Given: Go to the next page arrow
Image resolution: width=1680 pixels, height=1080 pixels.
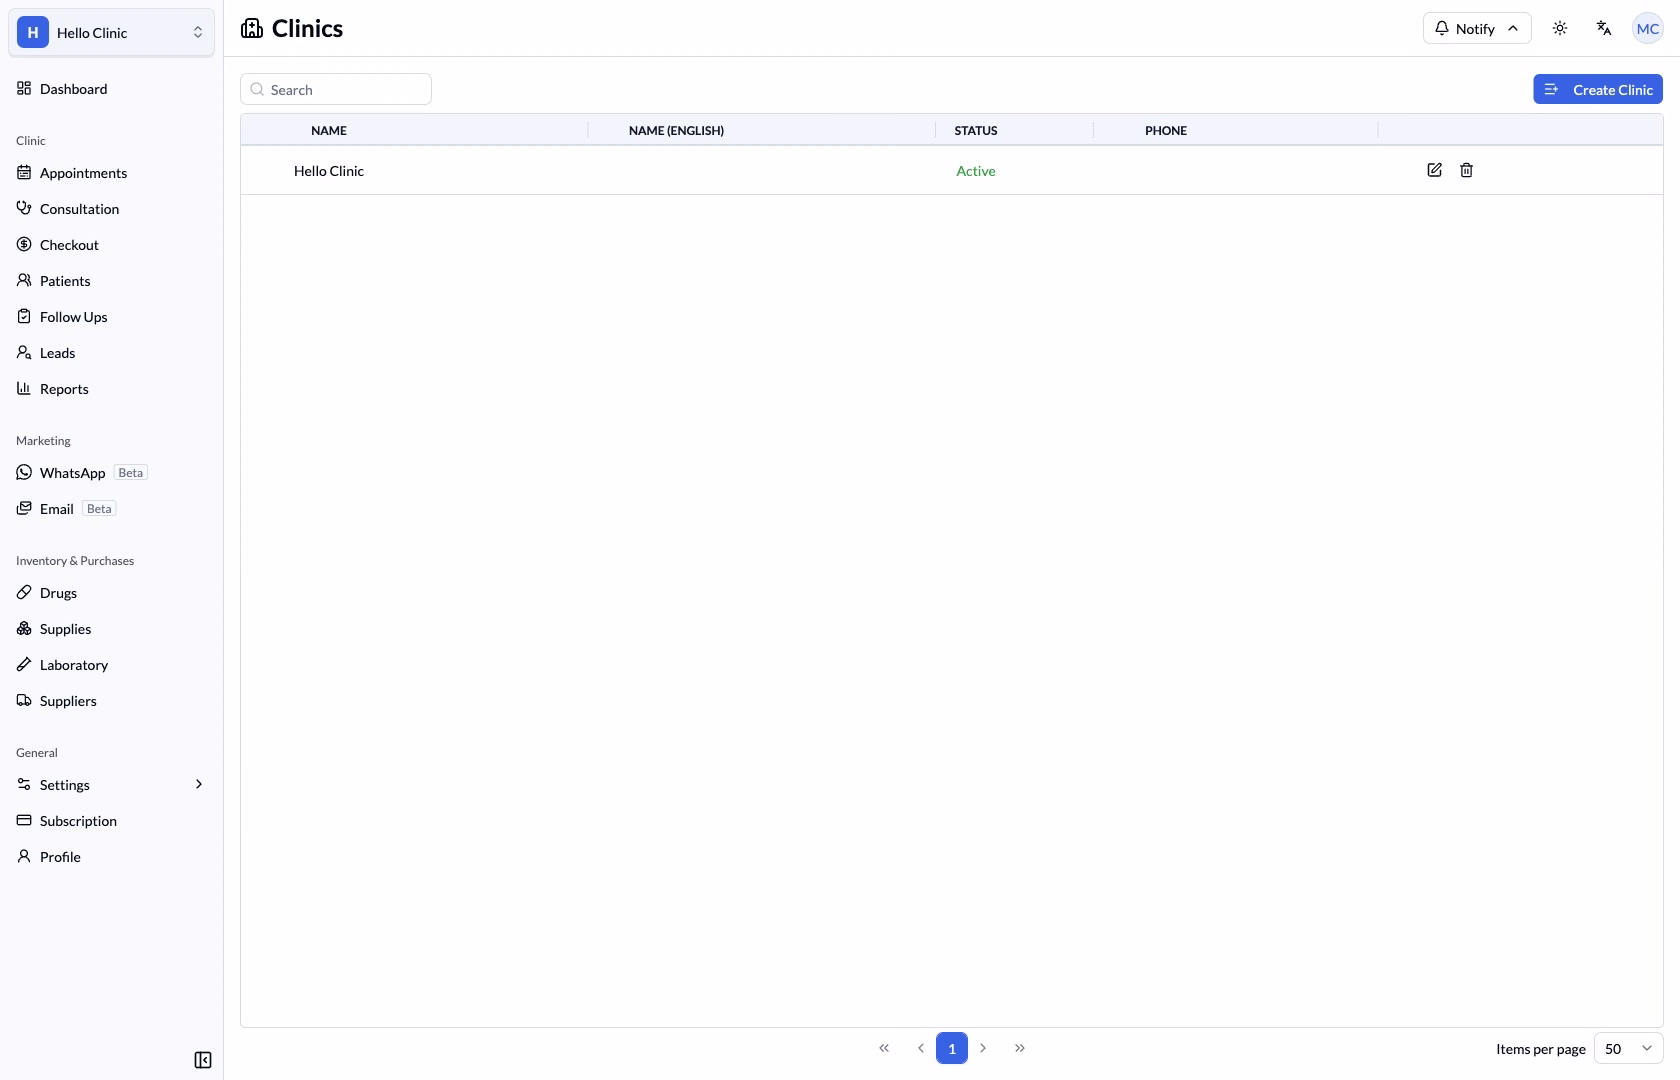Looking at the screenshot, I should [x=983, y=1048].
